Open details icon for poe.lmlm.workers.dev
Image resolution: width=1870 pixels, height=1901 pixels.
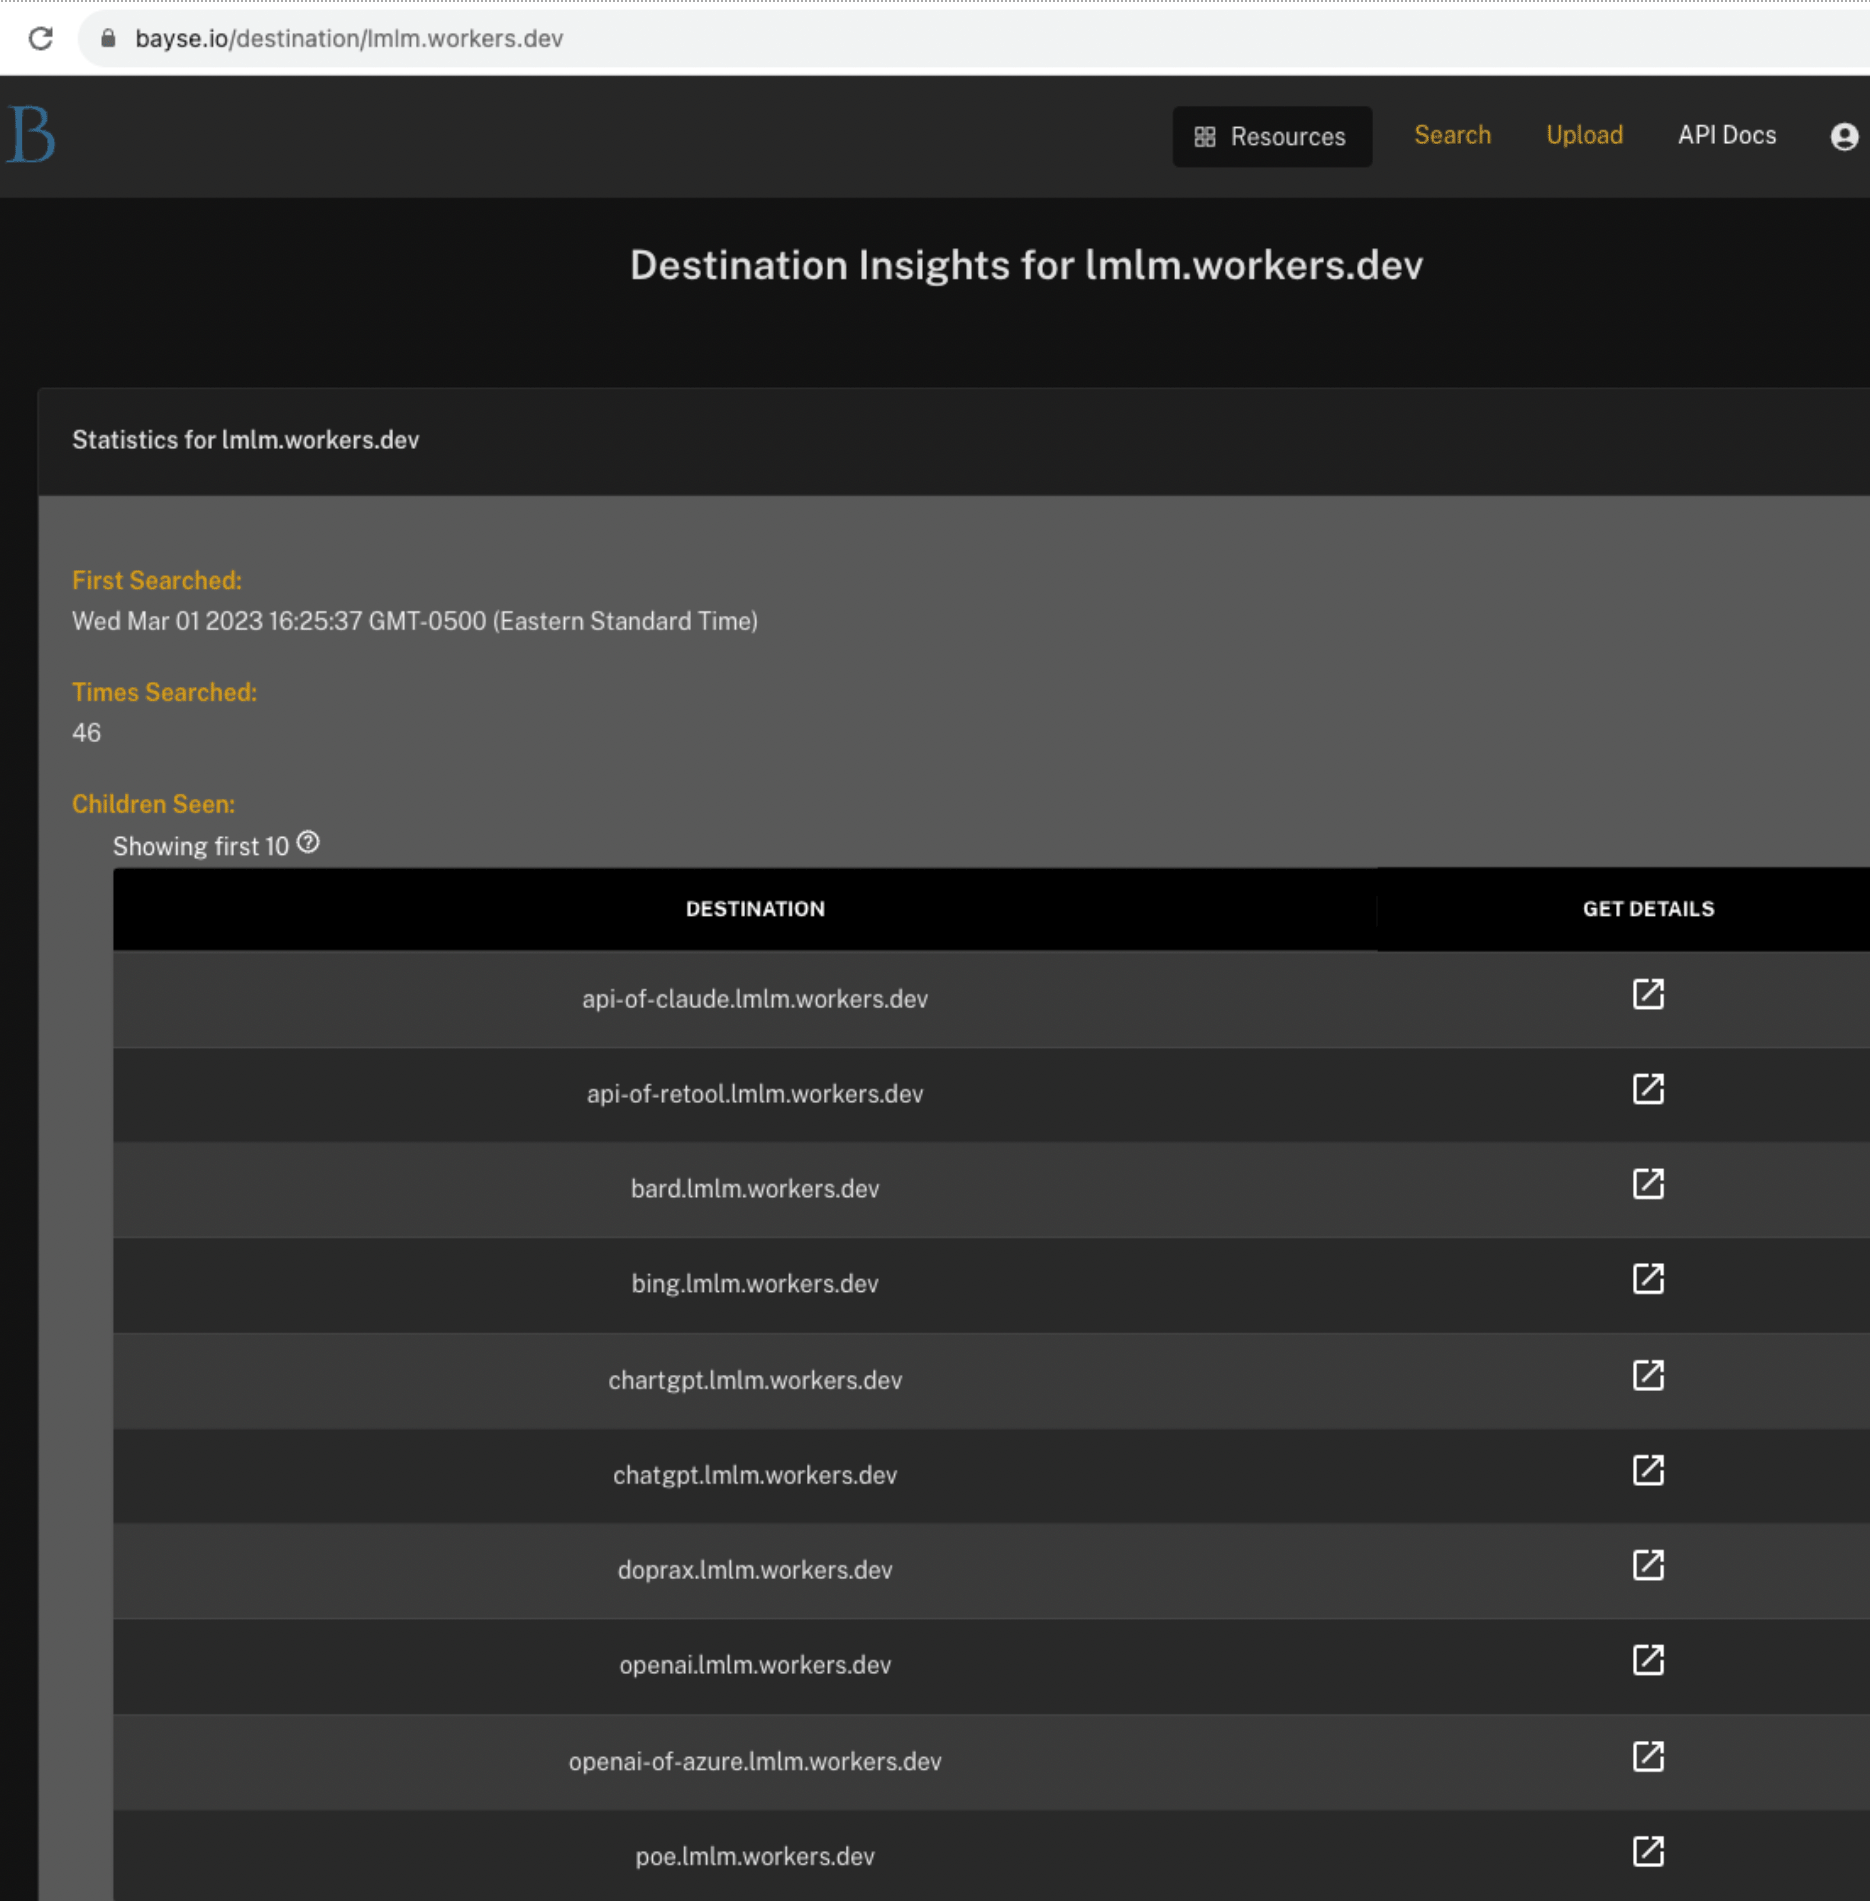coord(1648,1852)
